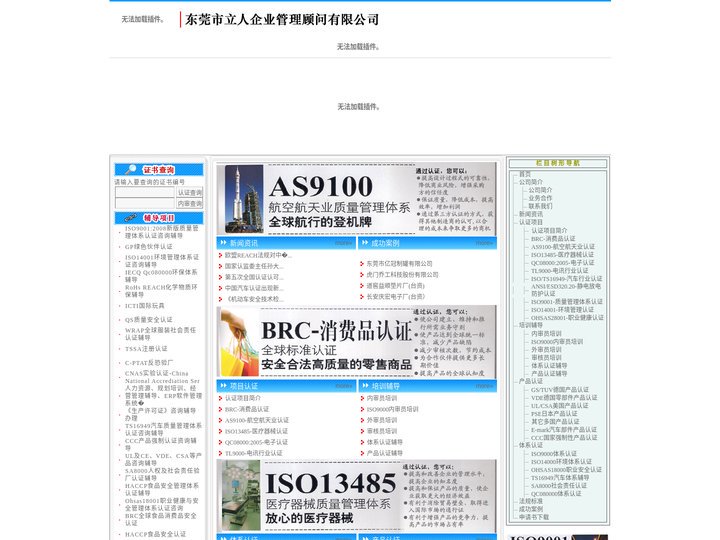Open ISO14001环境管理体系 sidebar link

(162, 261)
